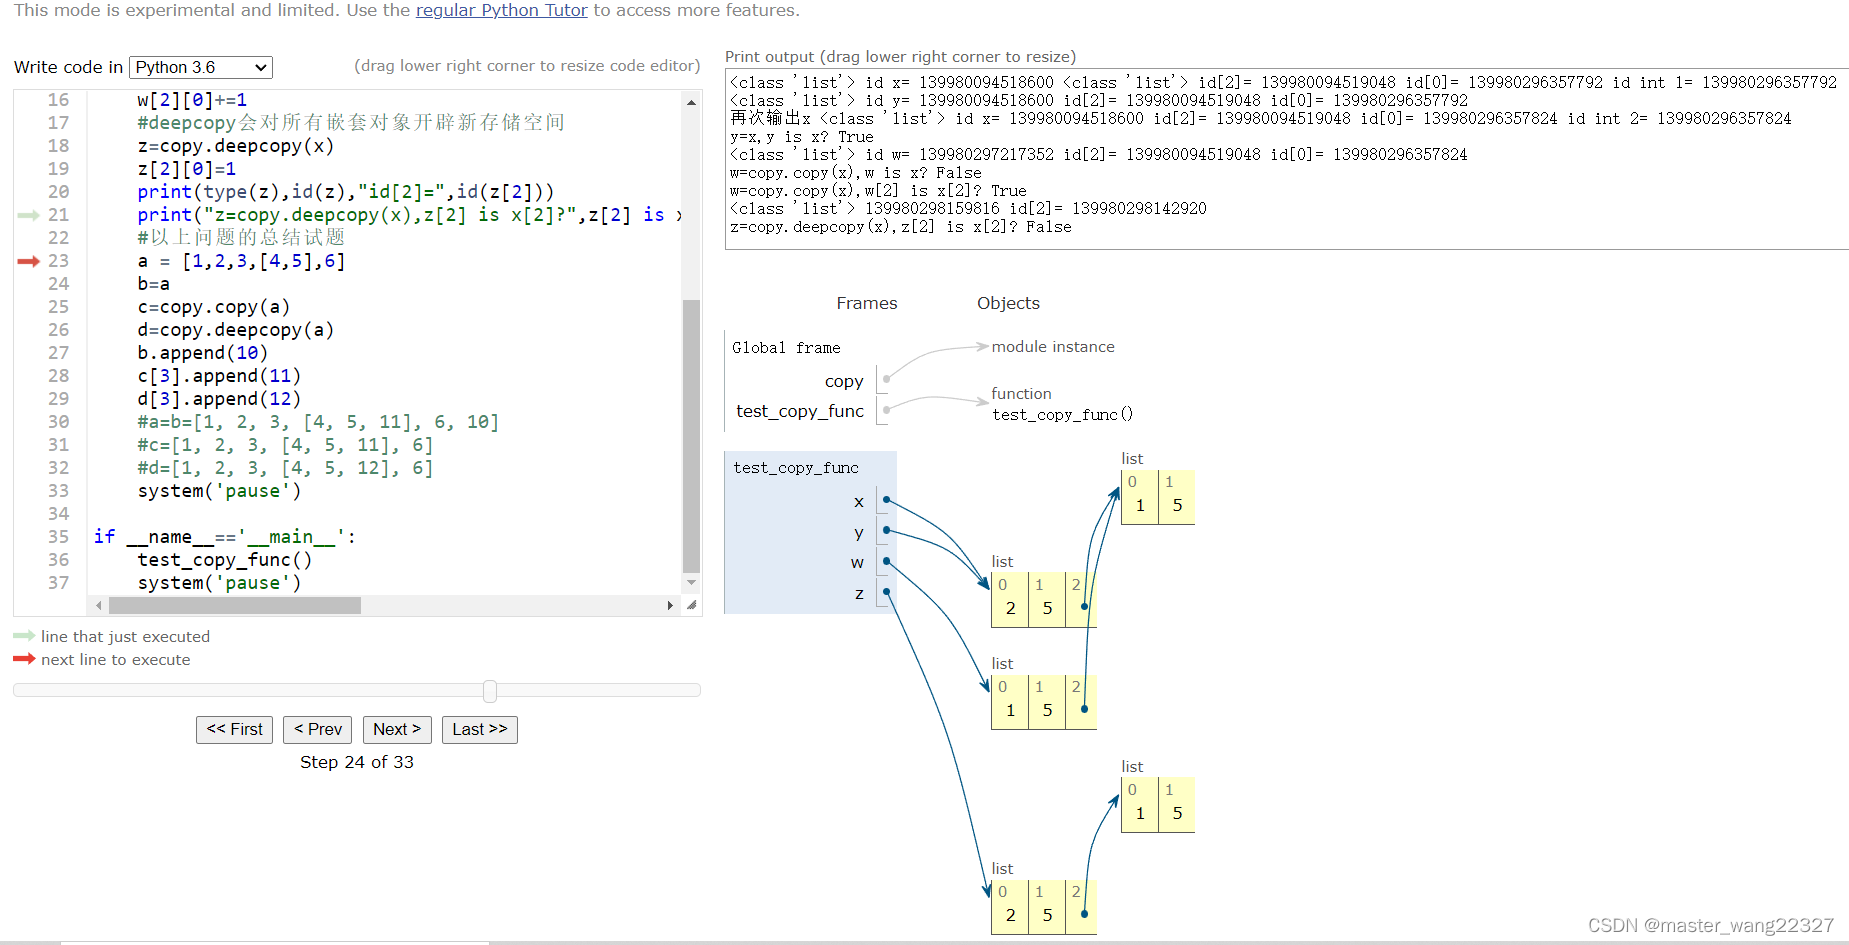Open the regular Python Tutor link
Screen dimensions: 1849x945
(501, 11)
